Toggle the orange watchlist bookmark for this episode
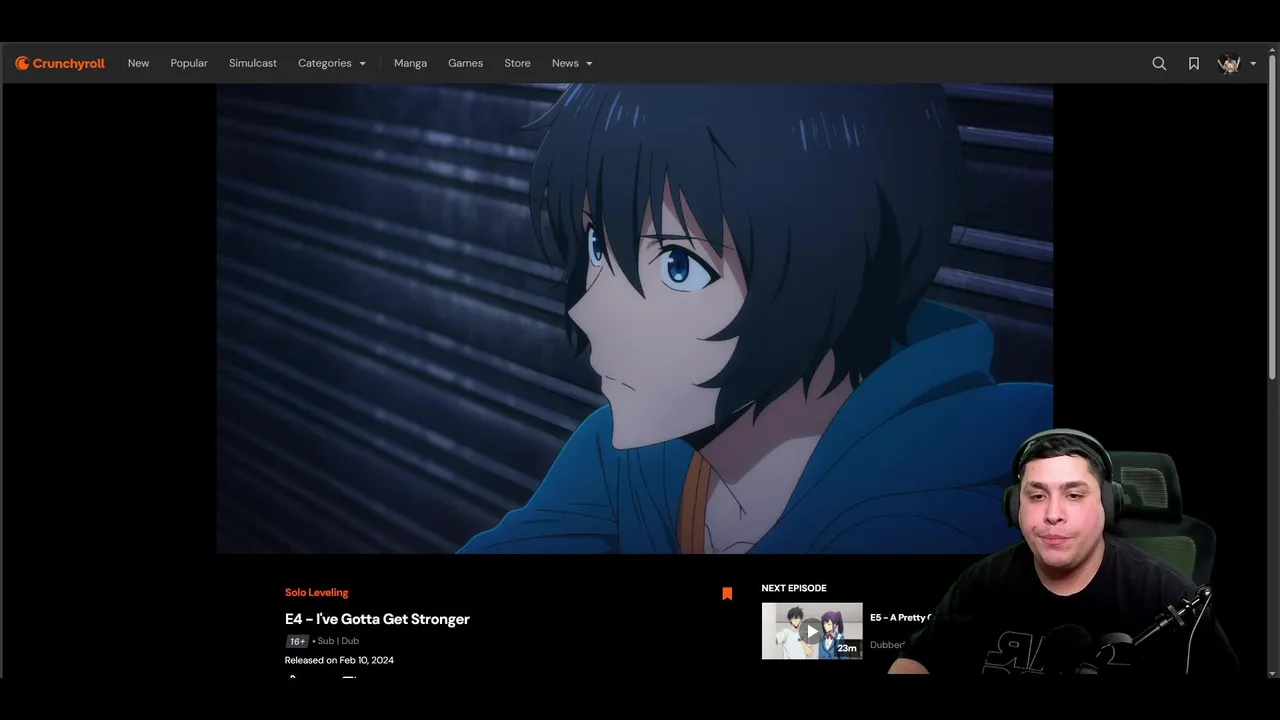Screen dimensions: 1280x720 pyautogui.click(x=727, y=593)
